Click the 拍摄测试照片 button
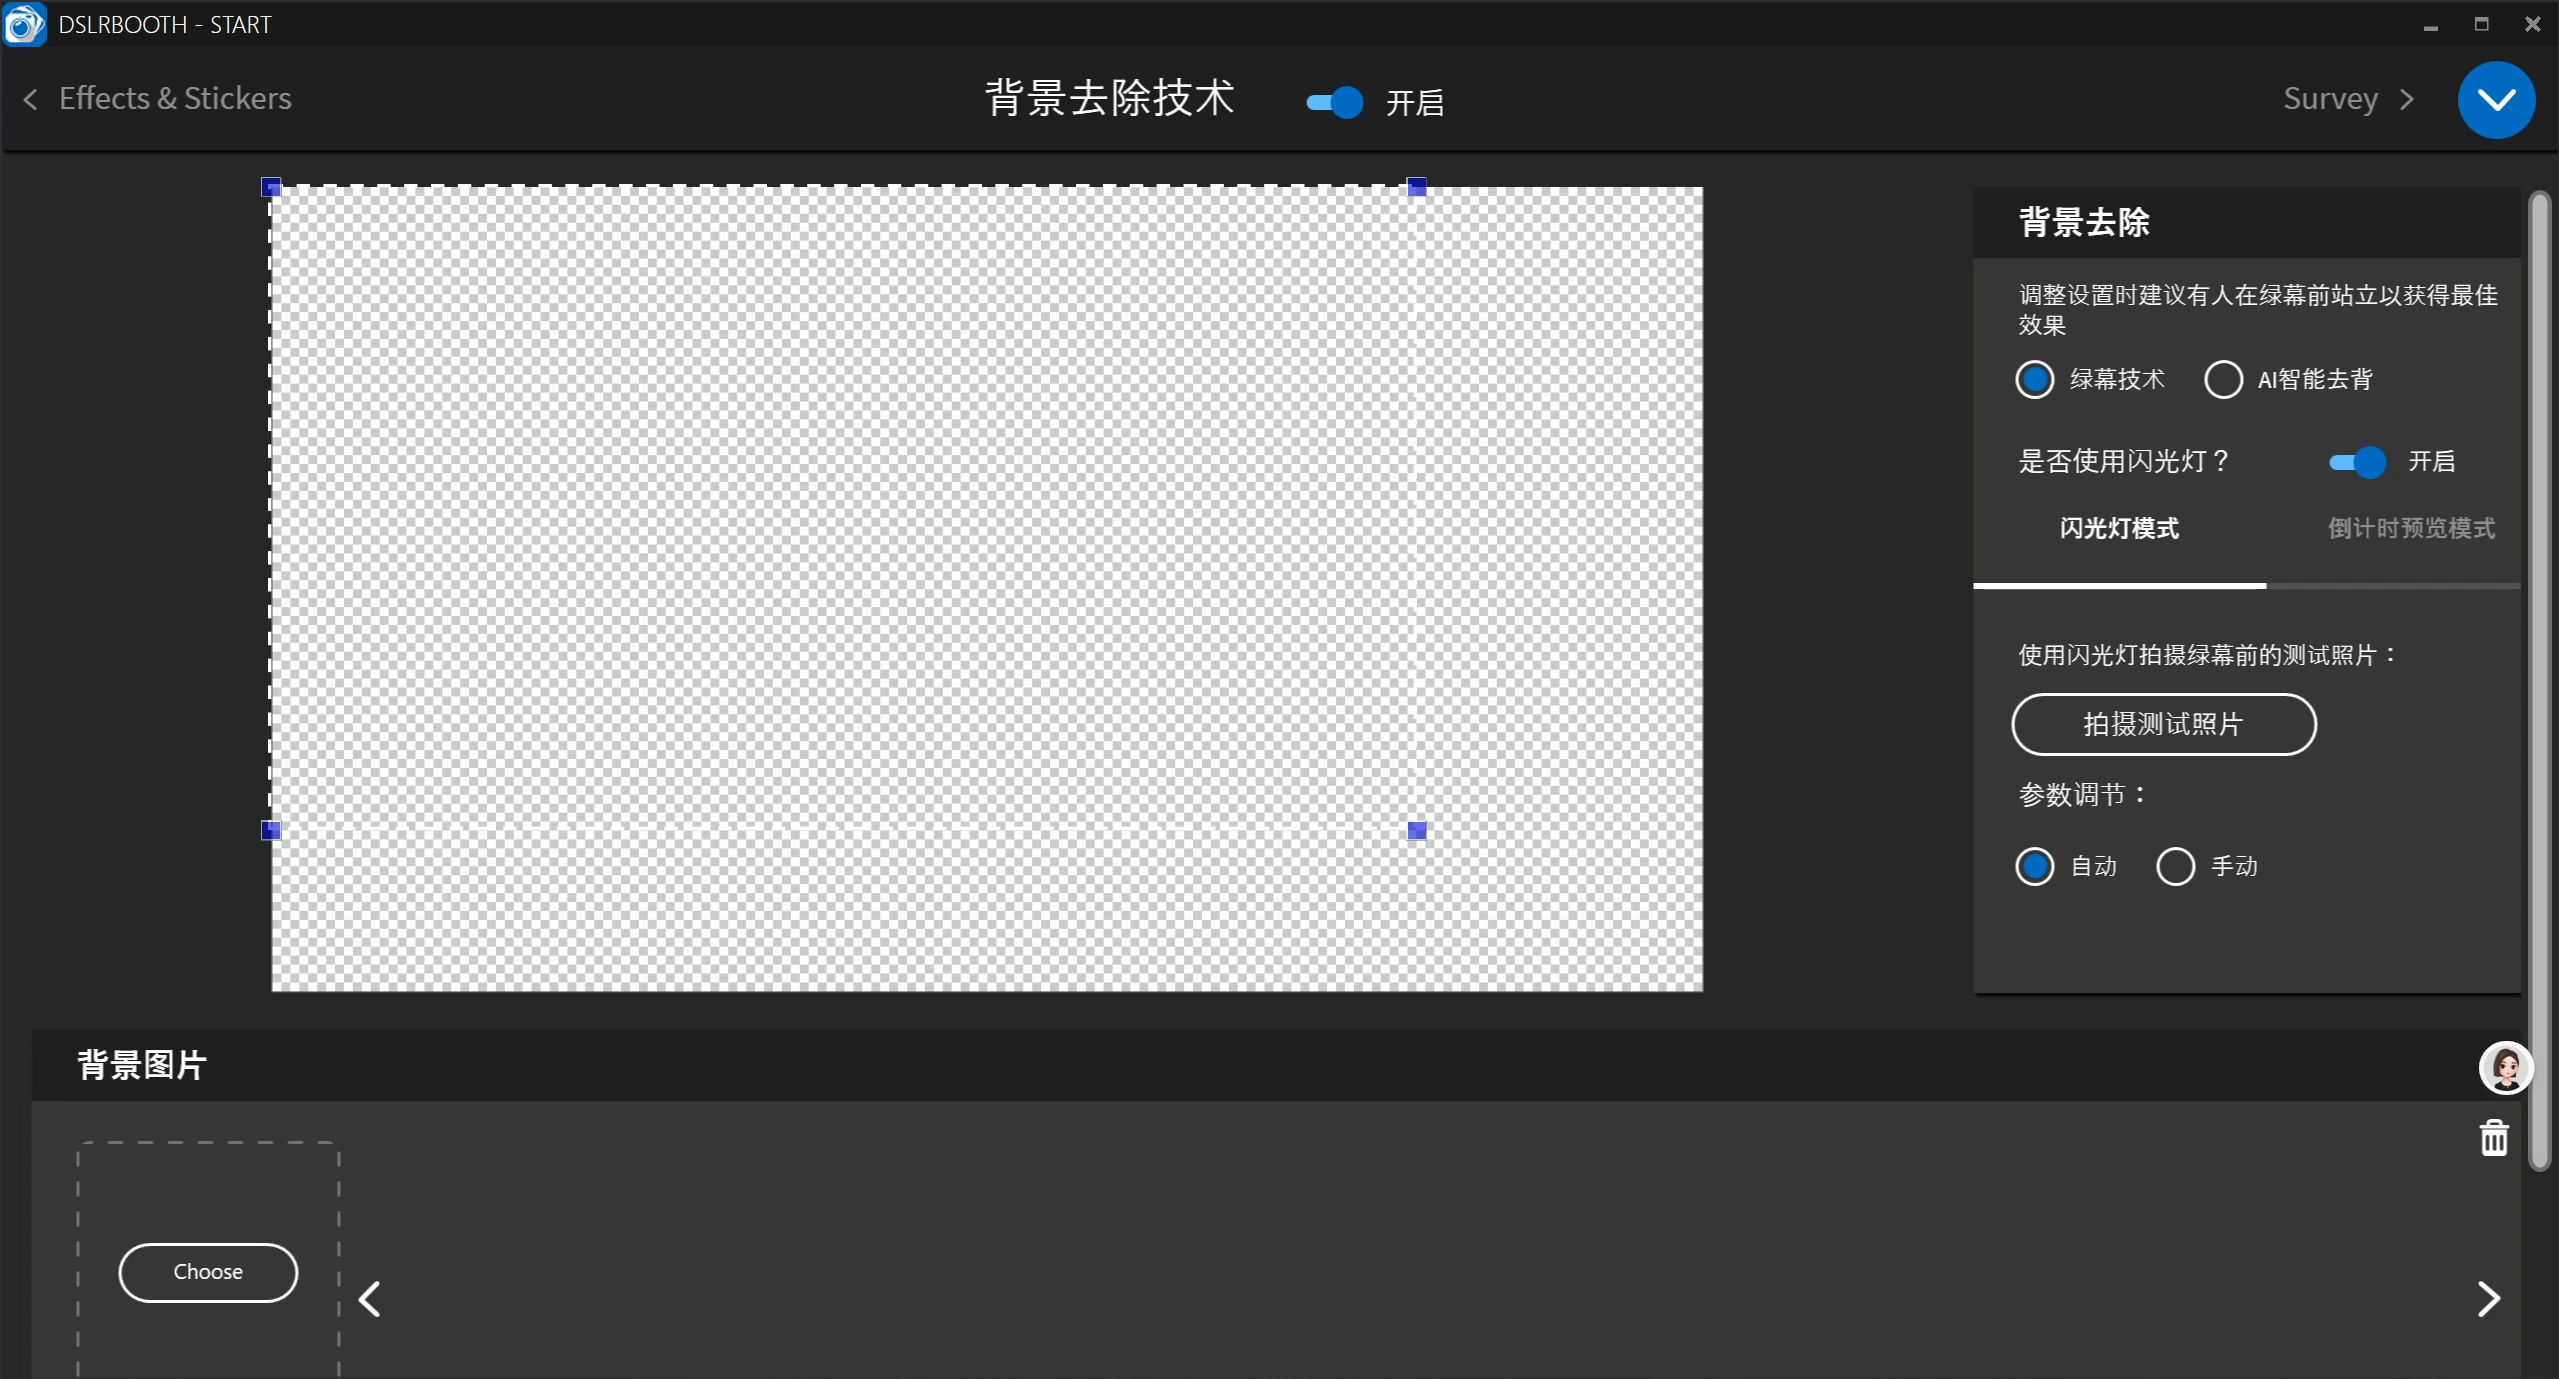Image resolution: width=2559 pixels, height=1379 pixels. pos(2162,723)
